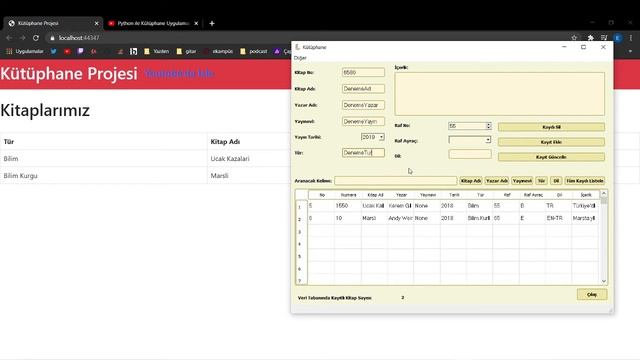Click the Aranacak Kelime search field
The height and width of the screenshot is (360, 640).
coord(395,180)
